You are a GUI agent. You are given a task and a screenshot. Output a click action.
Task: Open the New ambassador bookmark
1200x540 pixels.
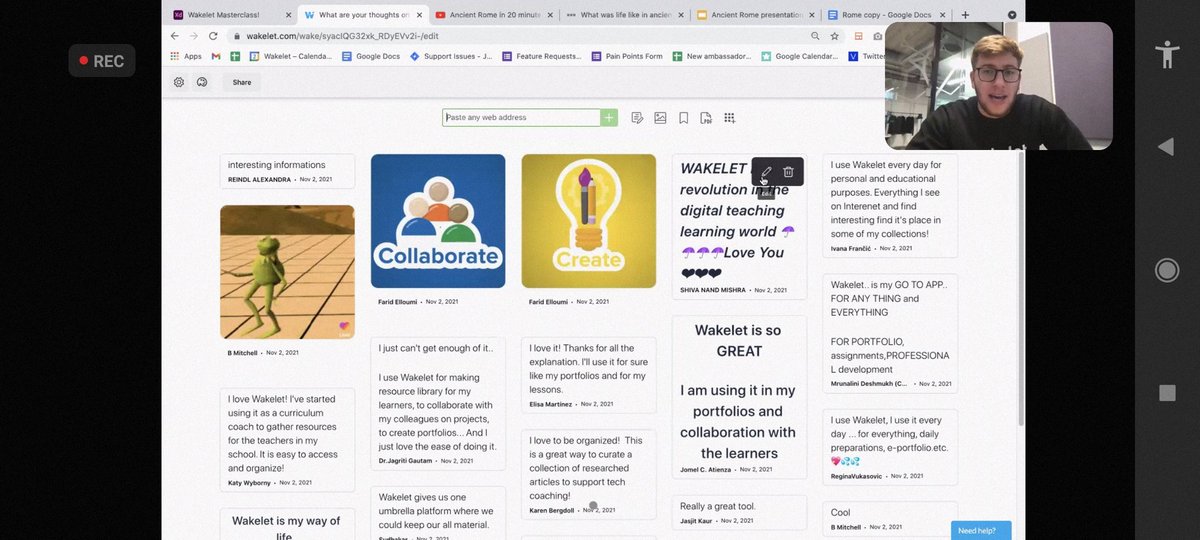711,56
